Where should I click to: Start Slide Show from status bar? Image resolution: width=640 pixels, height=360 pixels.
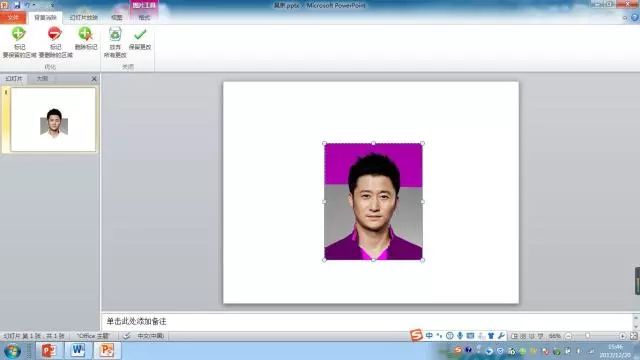point(541,336)
